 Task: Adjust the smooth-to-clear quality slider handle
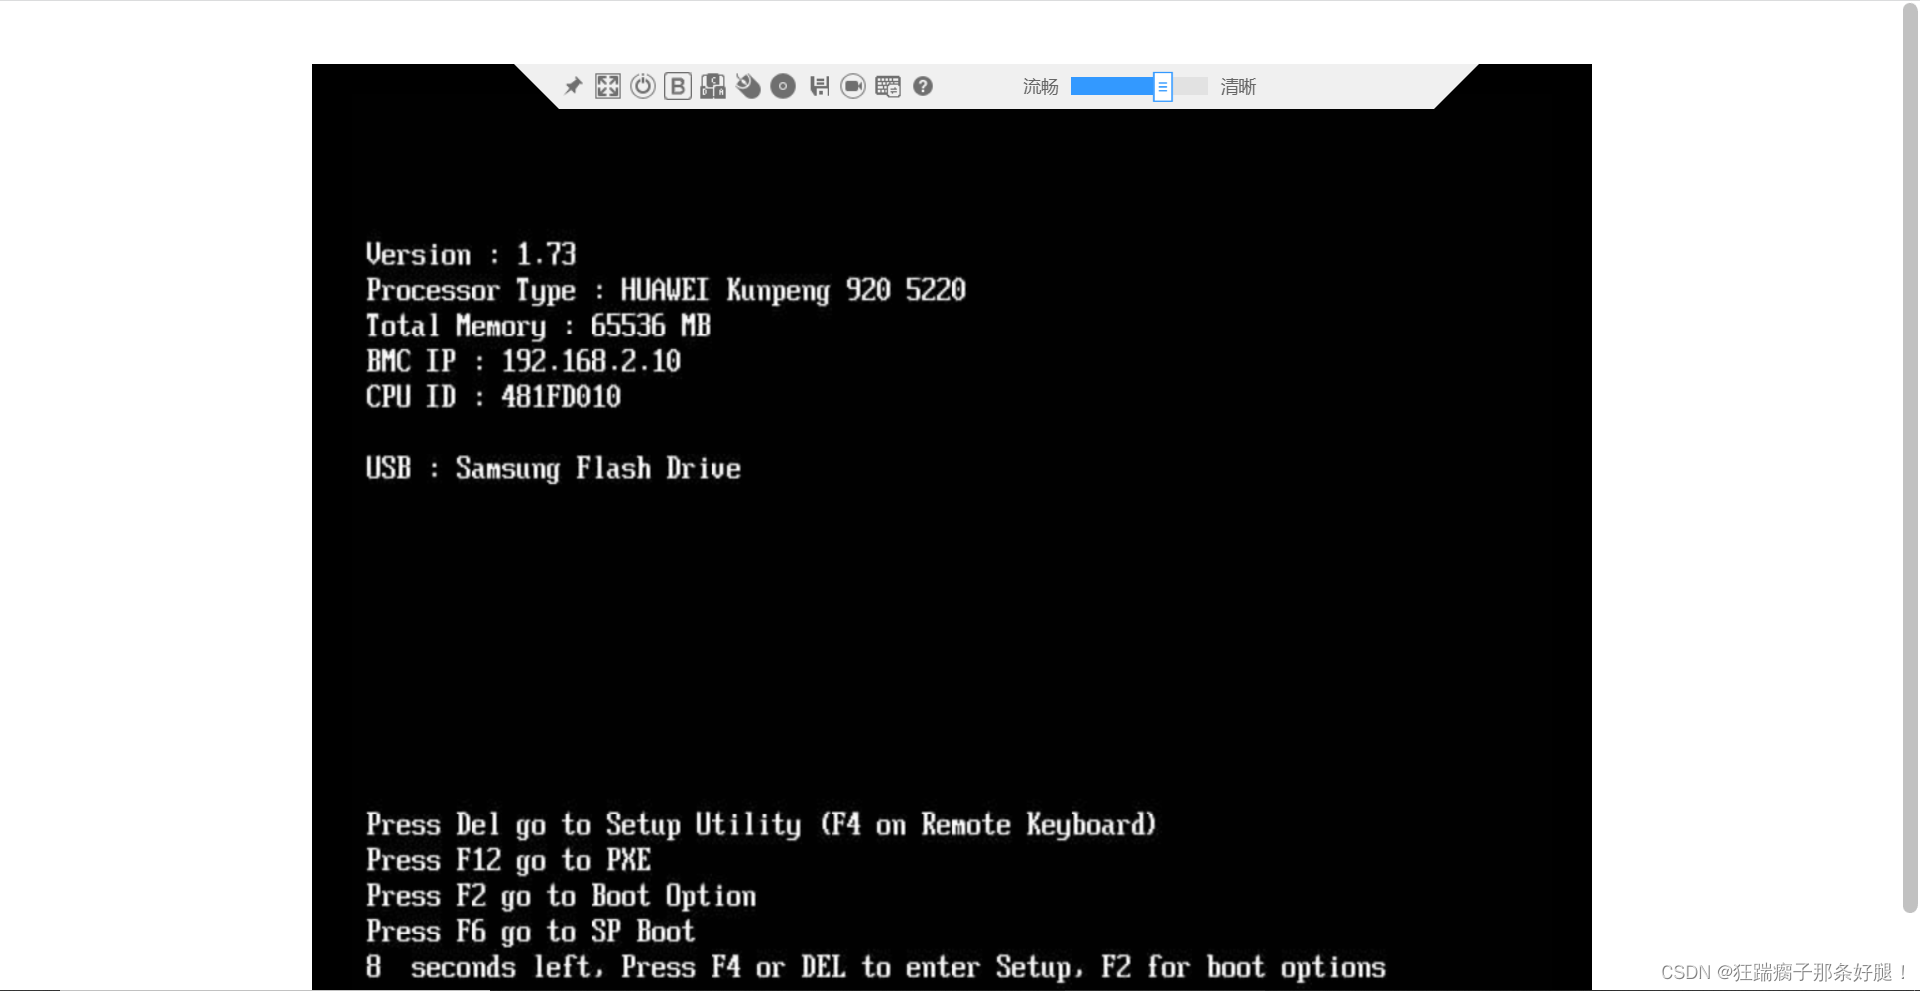point(1162,87)
